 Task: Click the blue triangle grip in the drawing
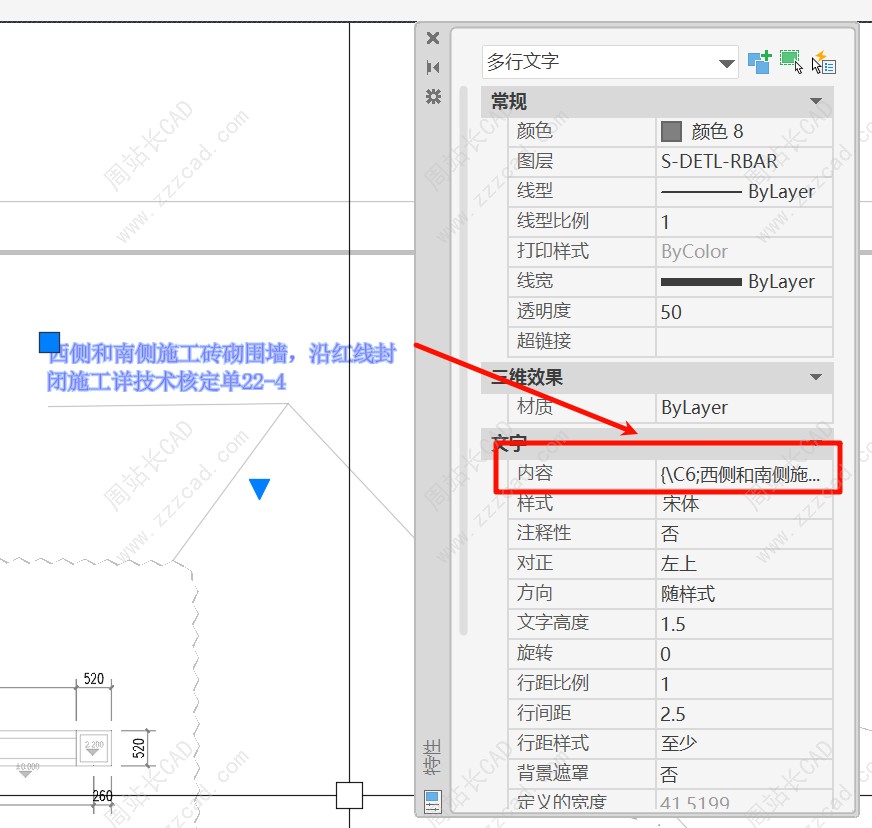pos(259,488)
